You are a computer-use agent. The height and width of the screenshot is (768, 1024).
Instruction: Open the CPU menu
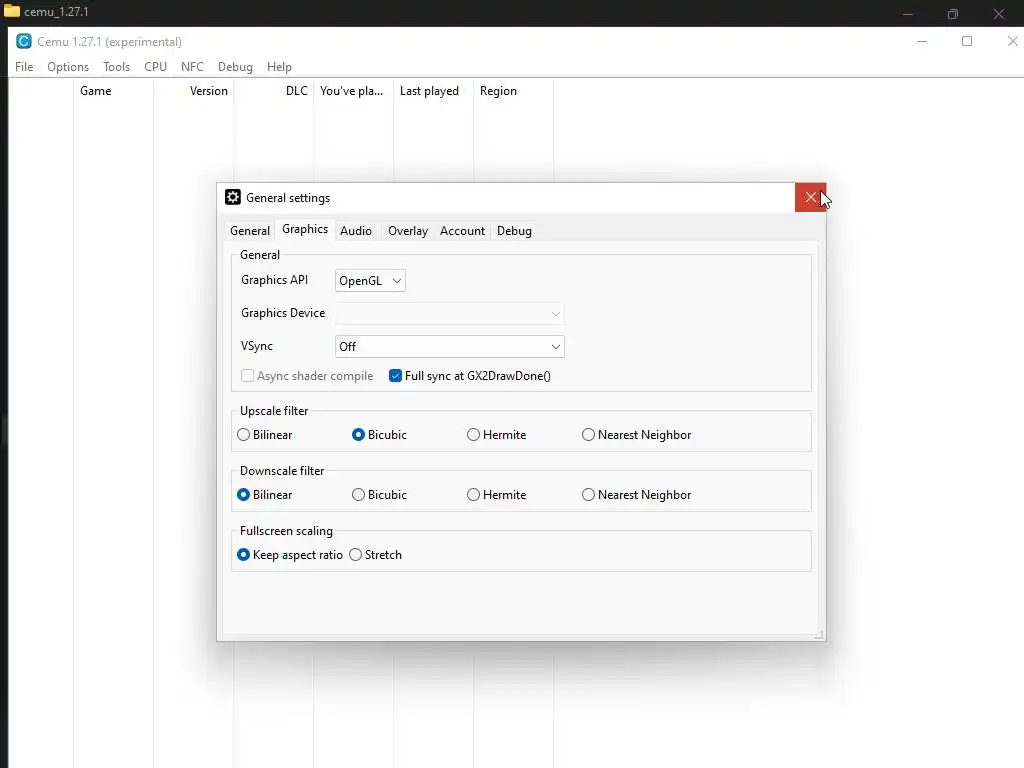point(155,67)
